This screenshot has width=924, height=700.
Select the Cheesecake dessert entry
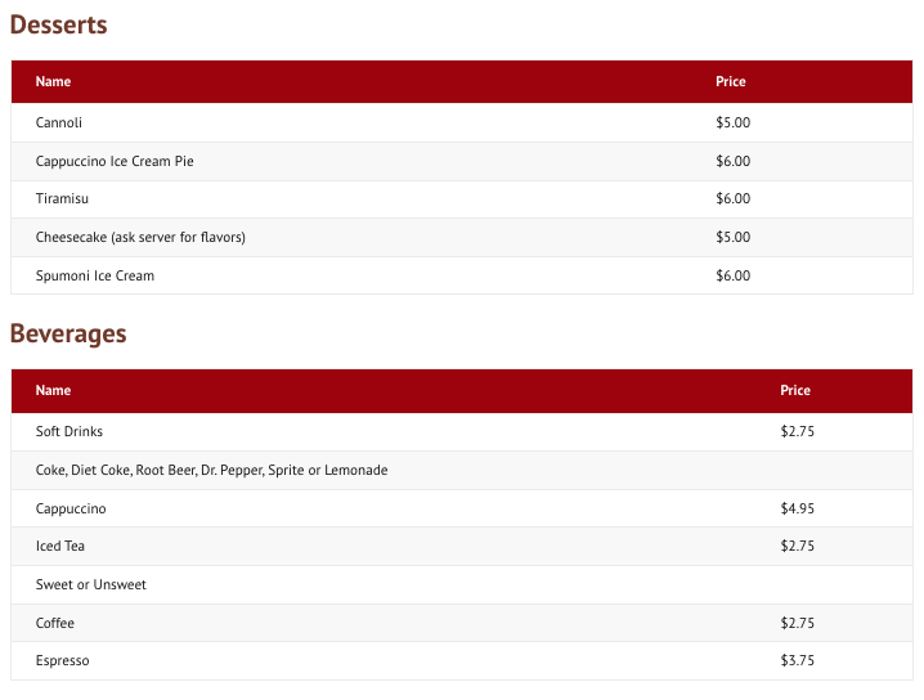click(x=140, y=237)
